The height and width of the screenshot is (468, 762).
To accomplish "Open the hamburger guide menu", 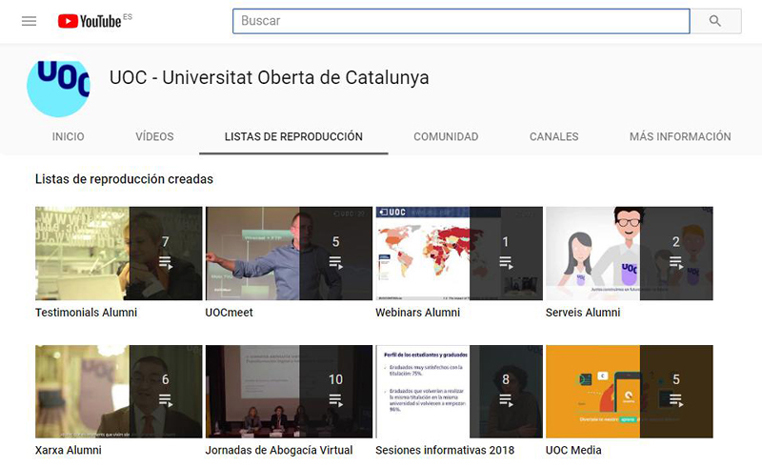I will tap(29, 21).
